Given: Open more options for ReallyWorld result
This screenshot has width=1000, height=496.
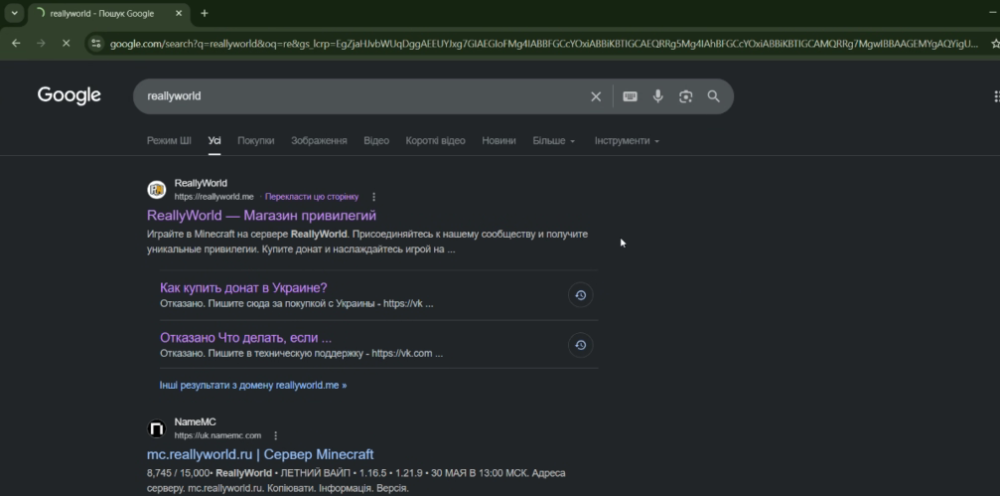Looking at the screenshot, I should click(x=374, y=197).
